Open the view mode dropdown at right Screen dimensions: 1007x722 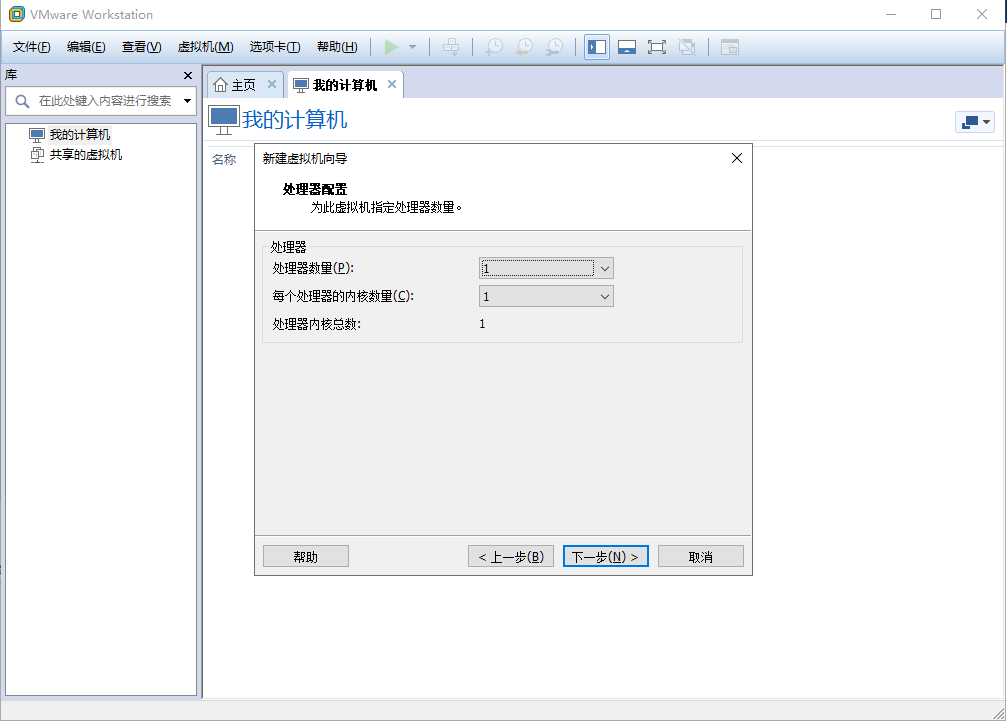click(975, 121)
